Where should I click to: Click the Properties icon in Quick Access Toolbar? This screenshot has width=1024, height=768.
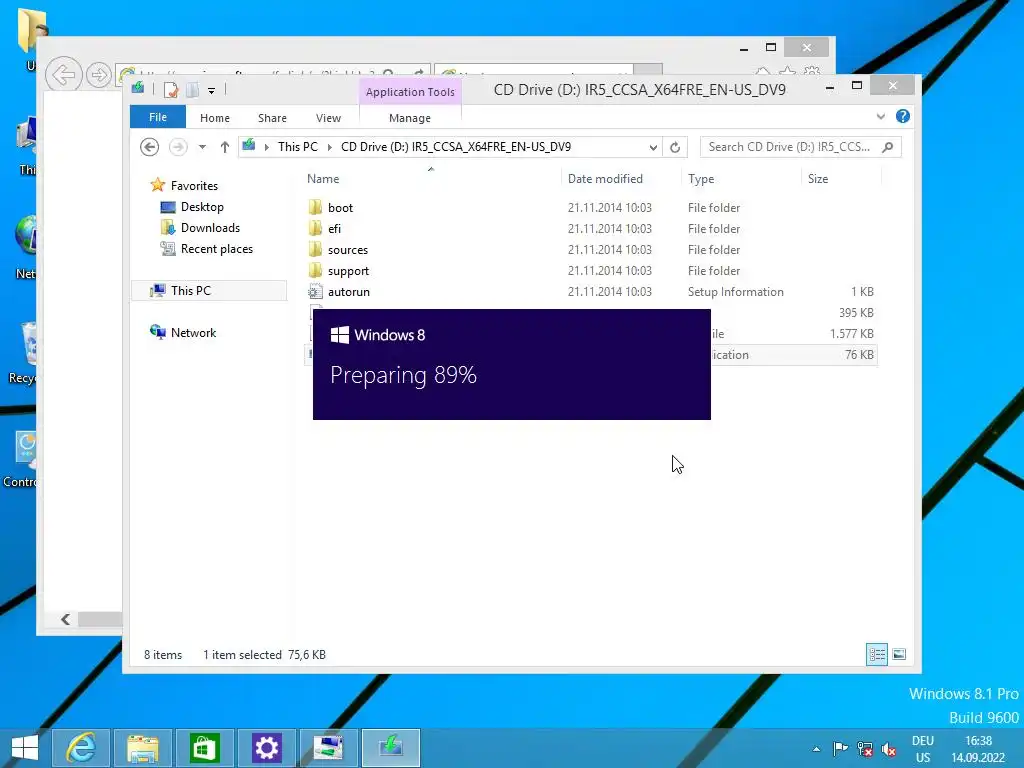(x=171, y=90)
